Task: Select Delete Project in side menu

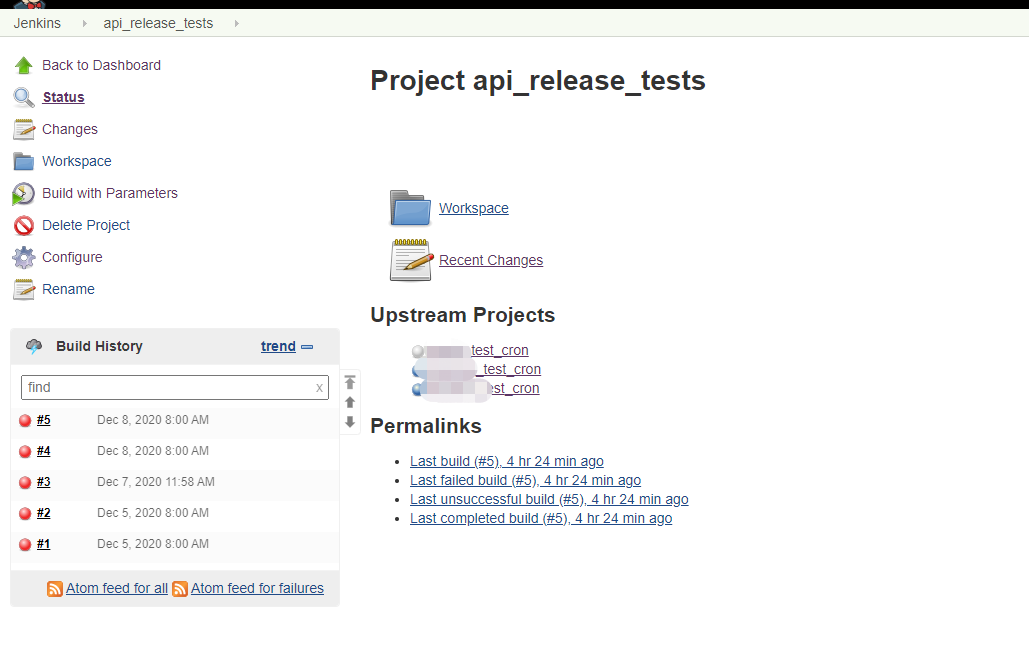Action: coord(86,226)
